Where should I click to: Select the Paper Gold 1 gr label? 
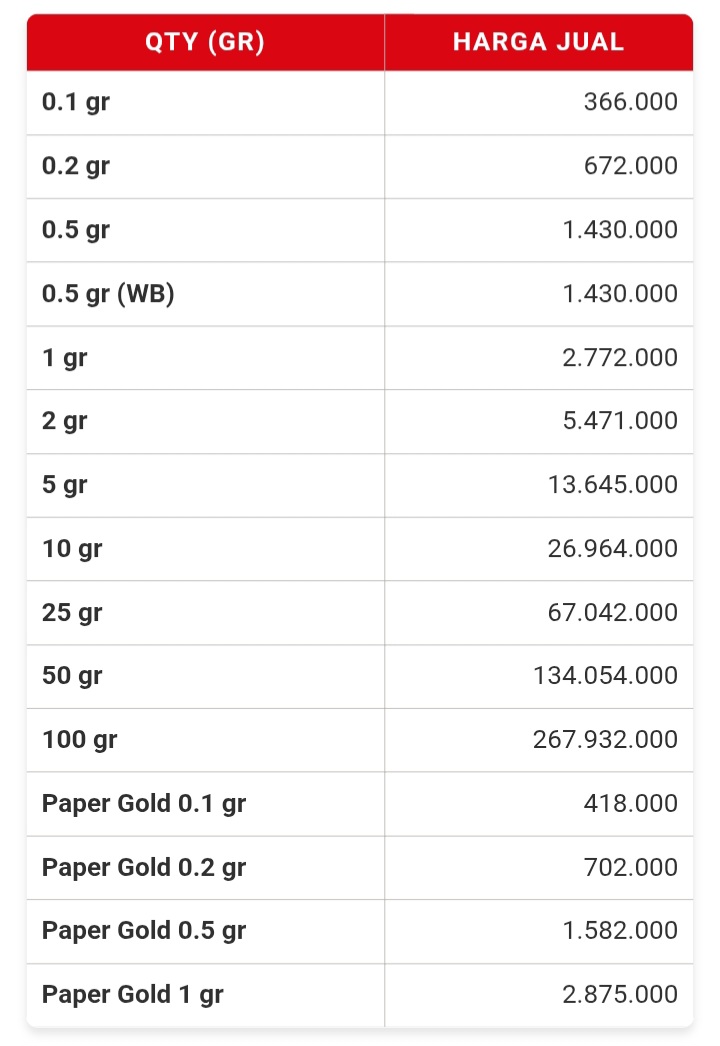[x=133, y=995]
